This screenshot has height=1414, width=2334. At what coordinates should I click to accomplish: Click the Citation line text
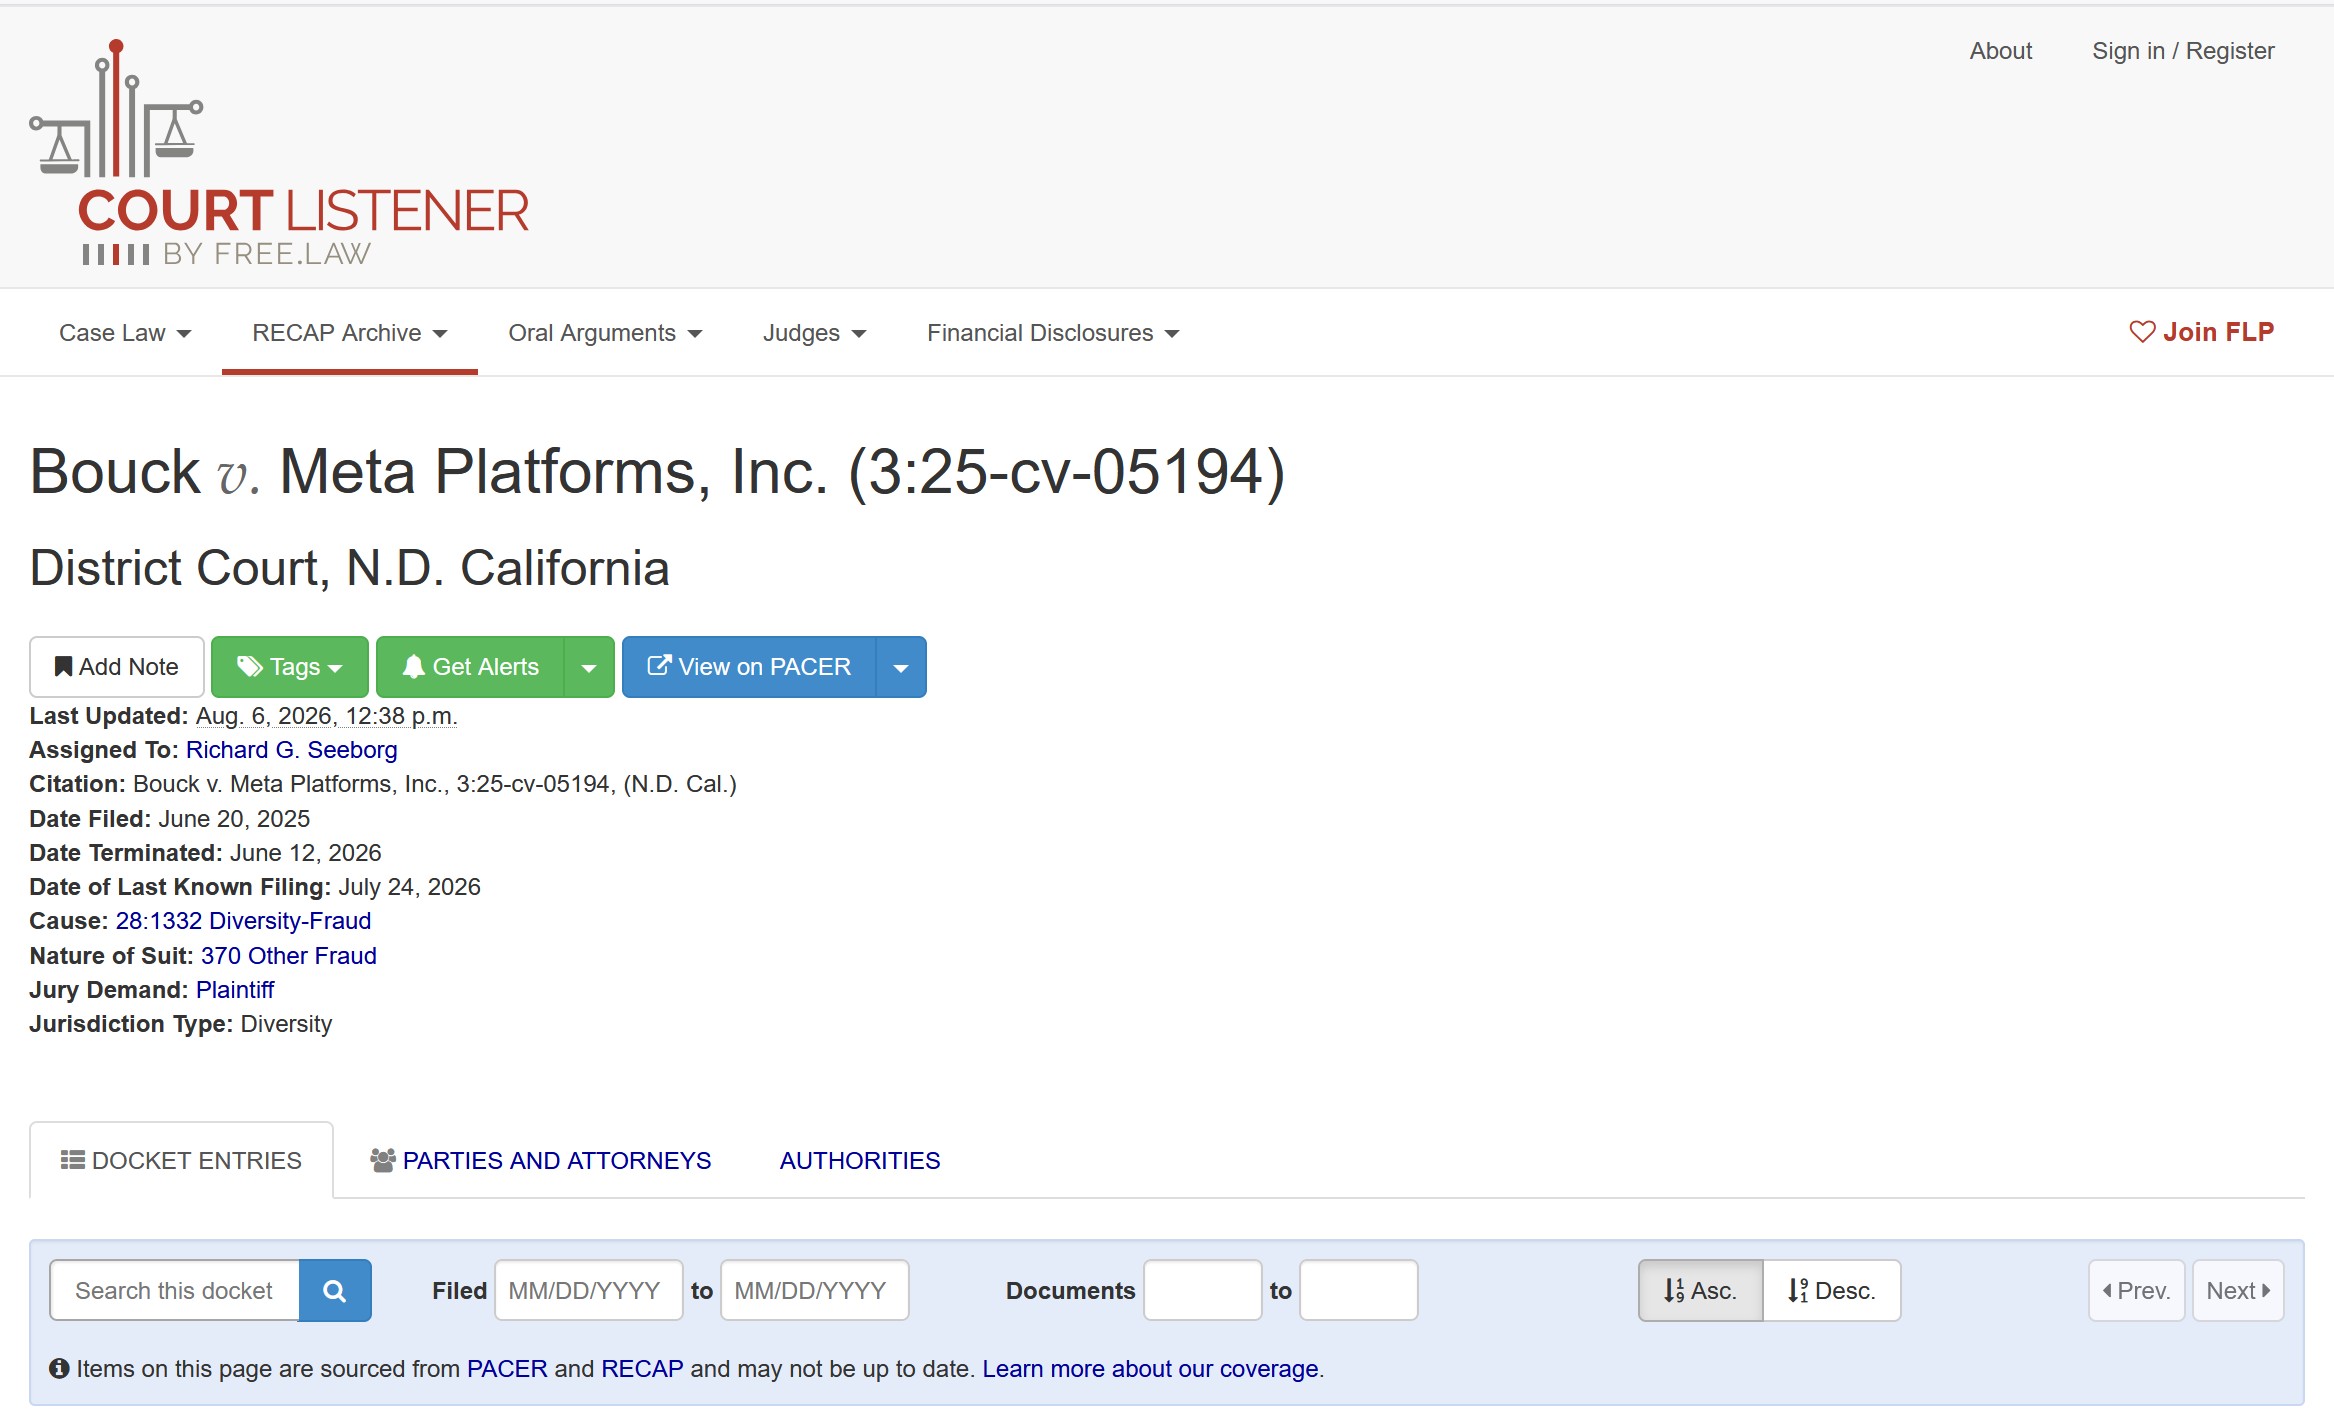click(383, 784)
